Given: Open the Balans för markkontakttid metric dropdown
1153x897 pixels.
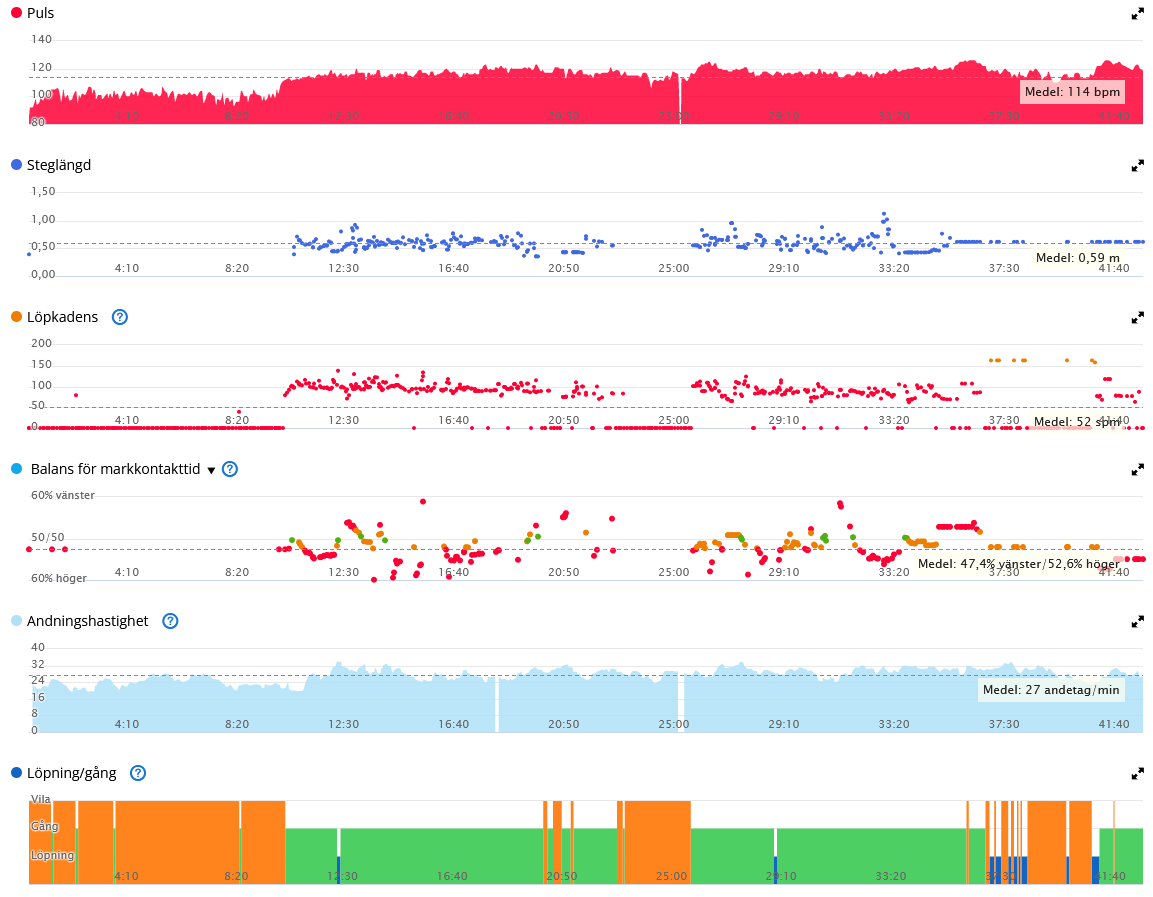Looking at the screenshot, I should tap(211, 471).
